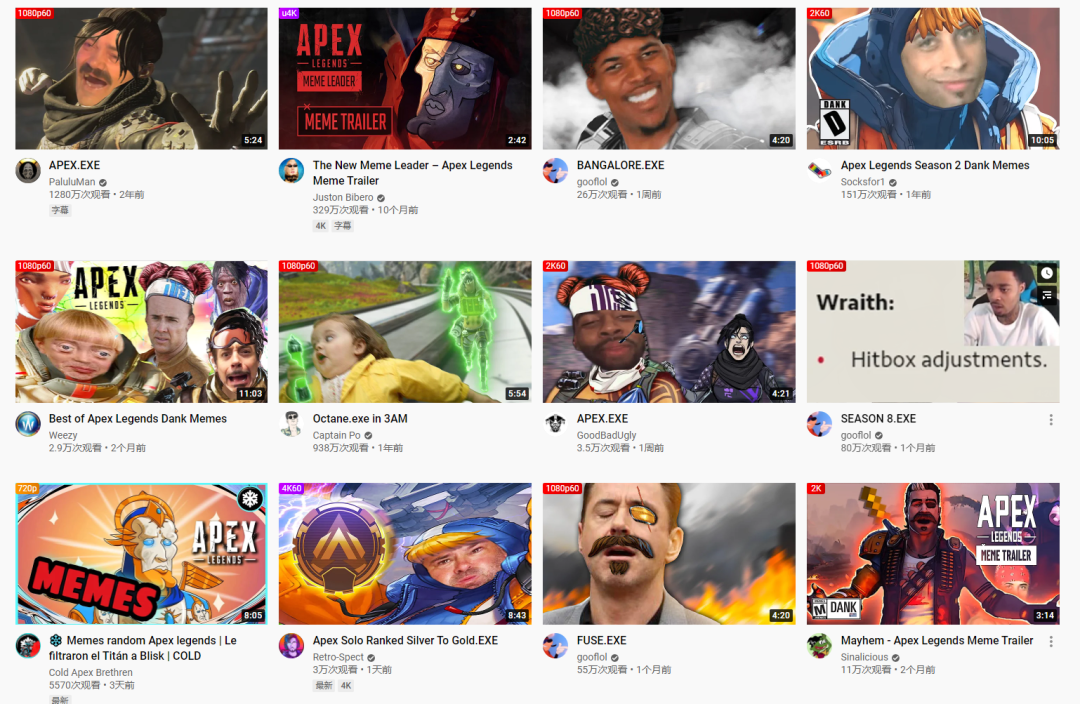
Task: Open BANGALORE.EXE title link
Action: pos(621,165)
